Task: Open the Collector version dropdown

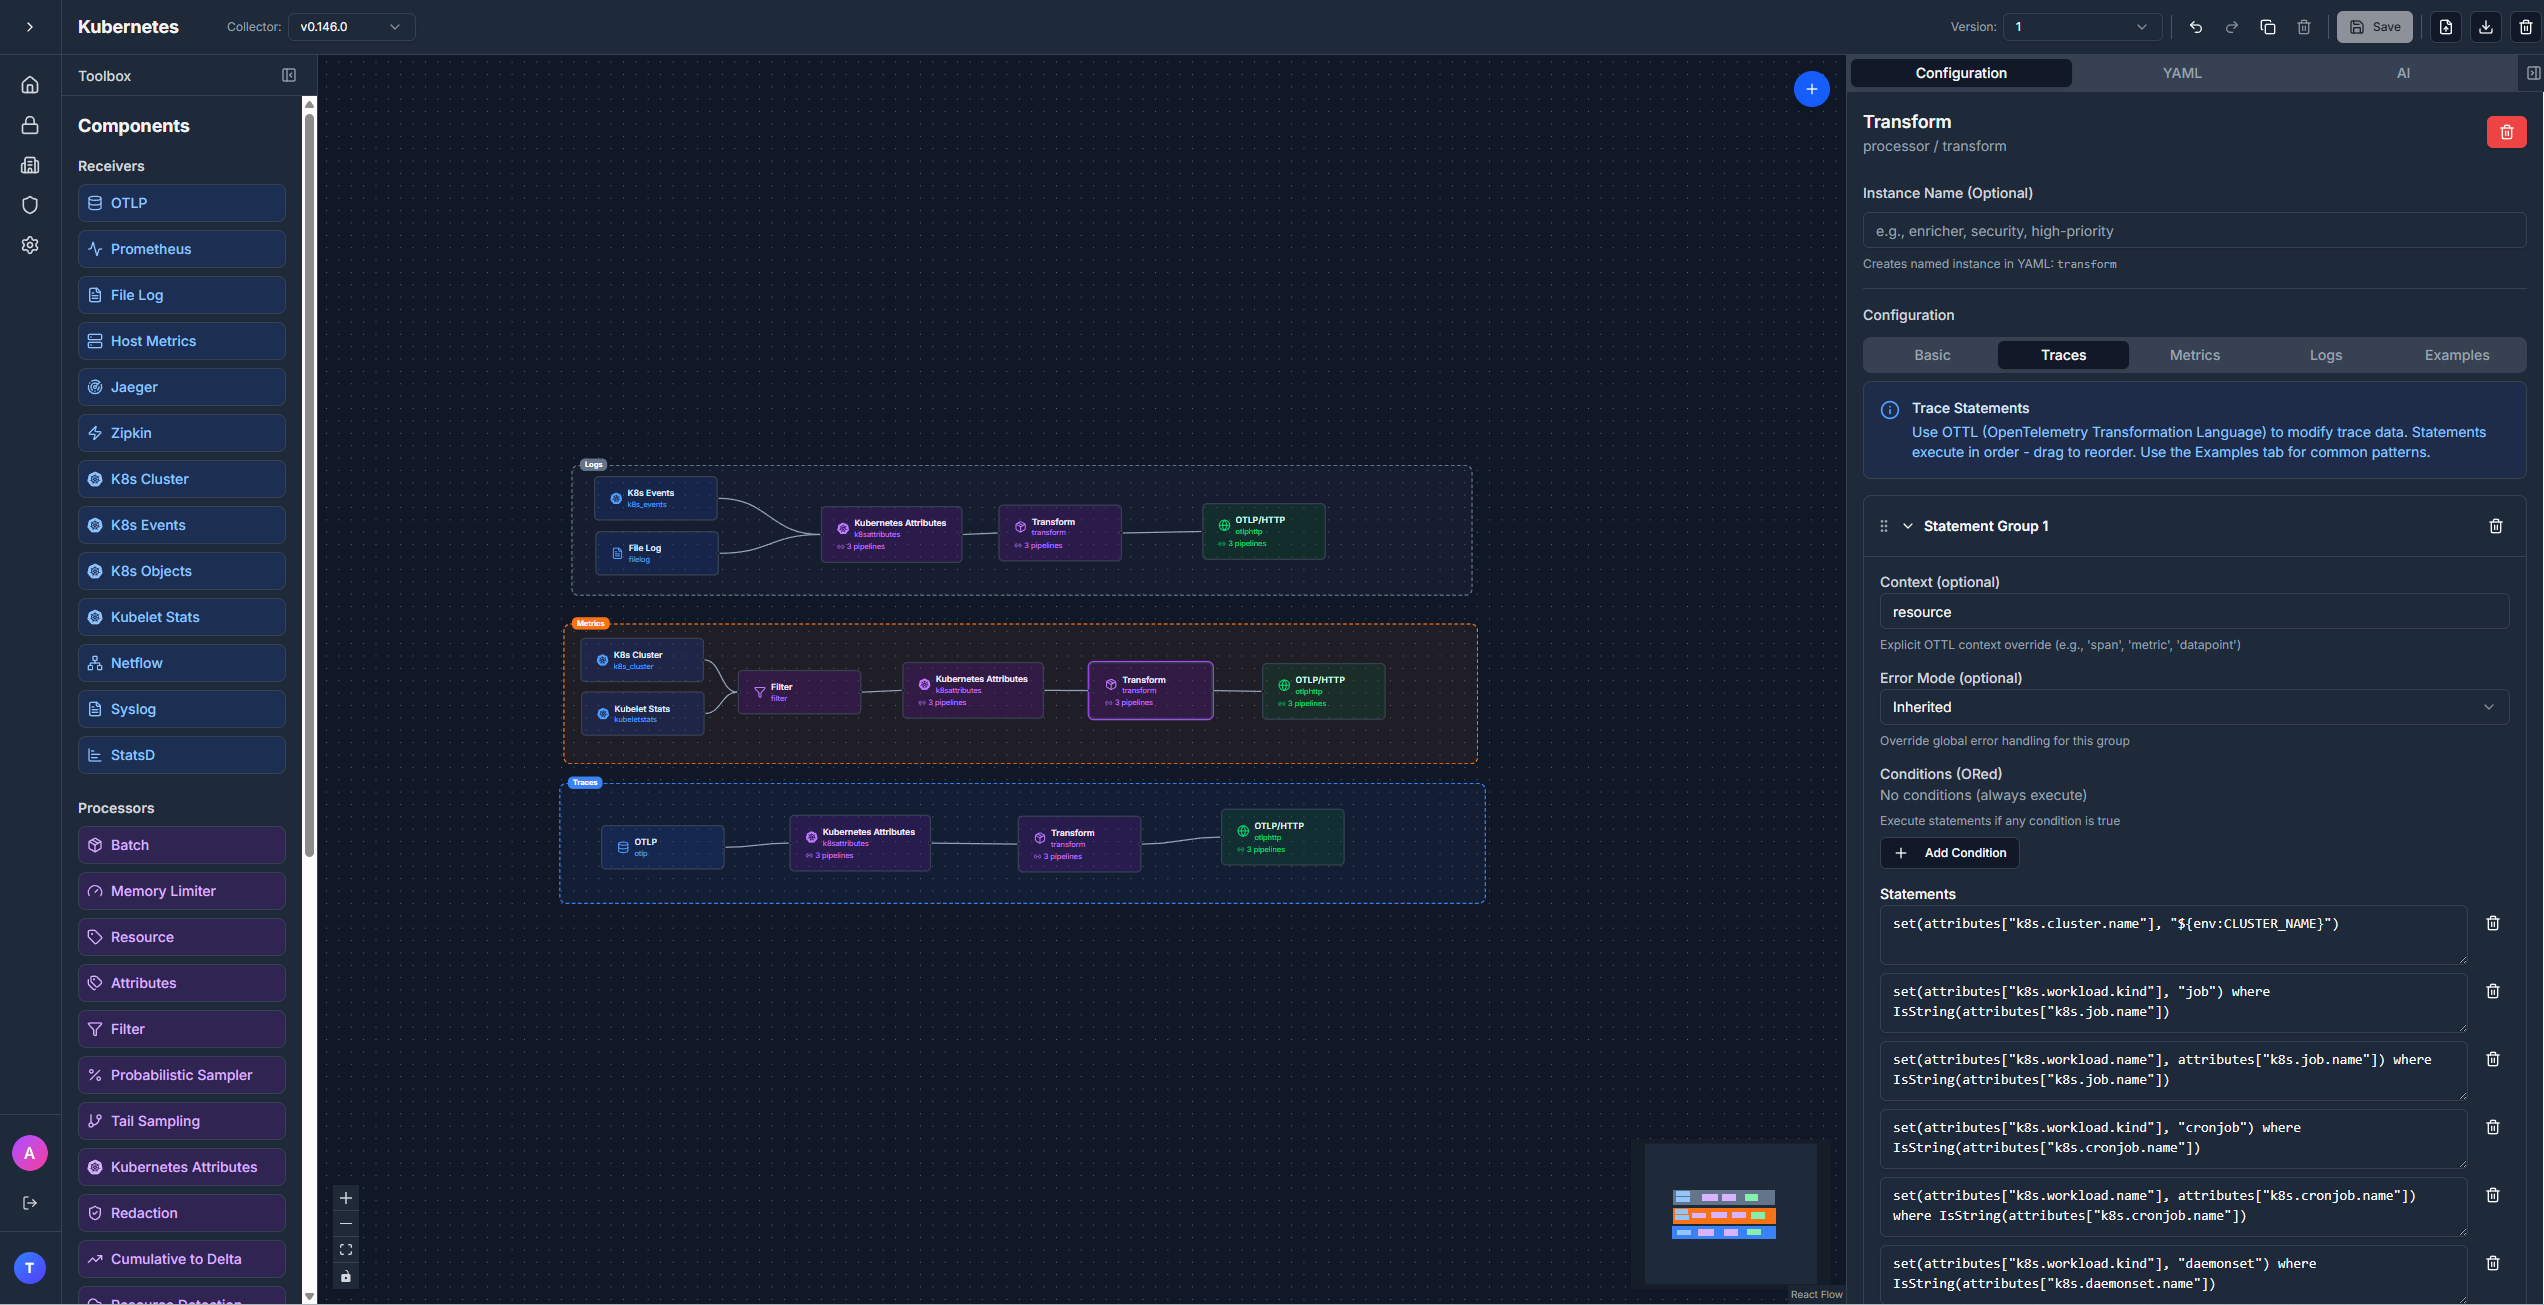Action: tap(351, 27)
